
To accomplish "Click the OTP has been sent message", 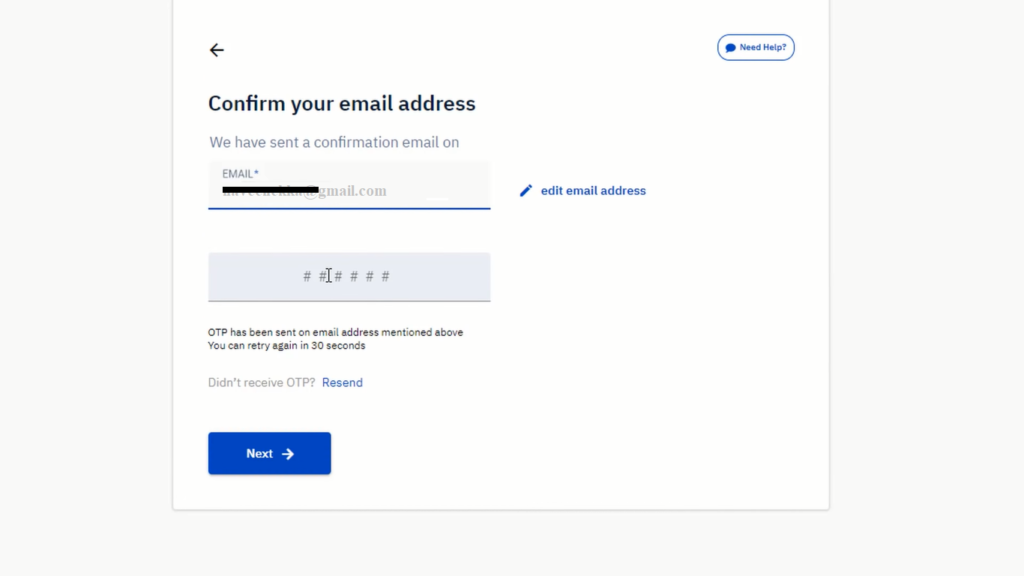I will click(335, 332).
